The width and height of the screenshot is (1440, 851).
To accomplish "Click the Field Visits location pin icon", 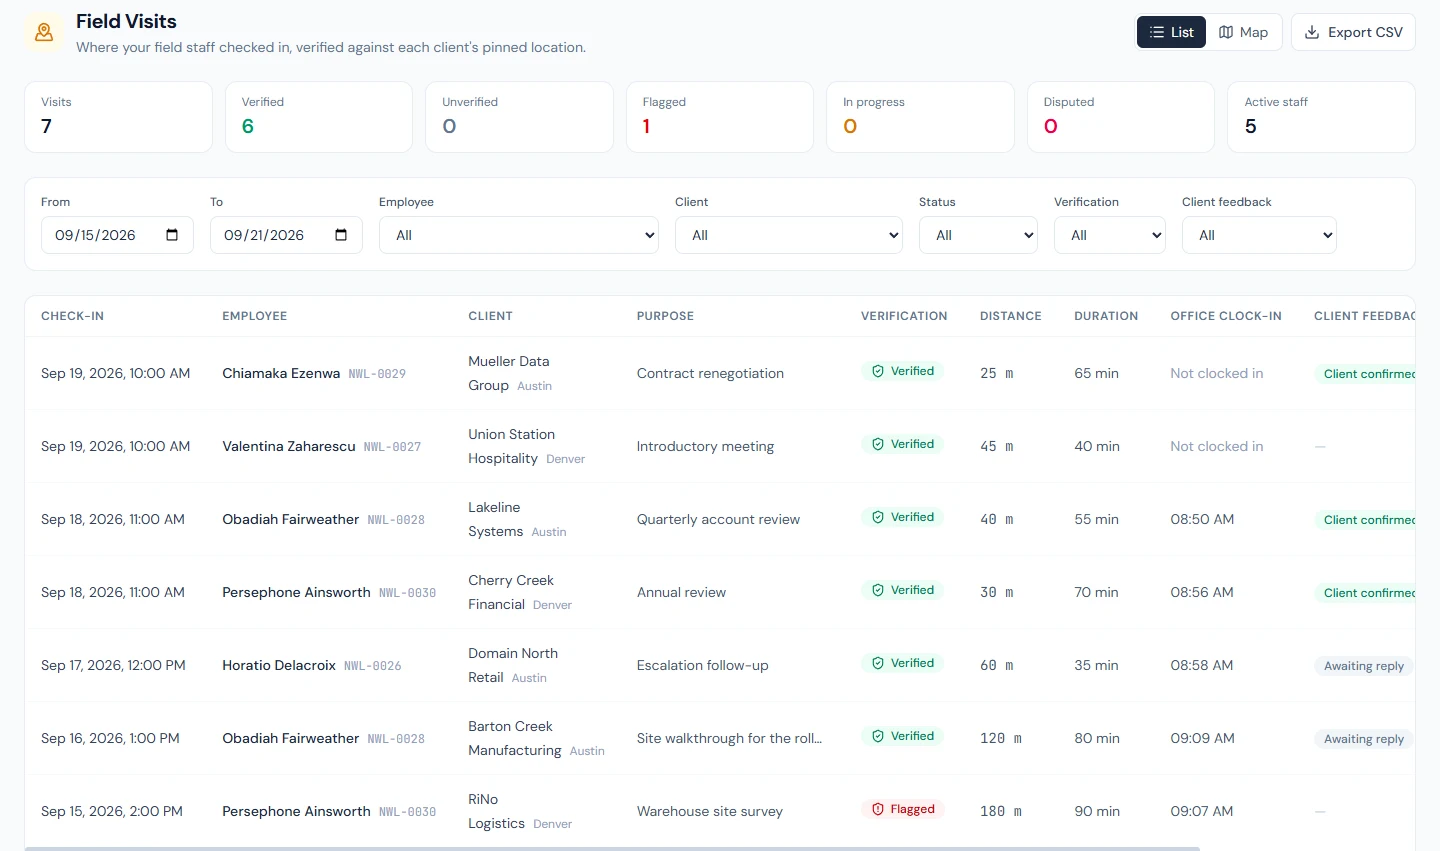I will tap(44, 32).
